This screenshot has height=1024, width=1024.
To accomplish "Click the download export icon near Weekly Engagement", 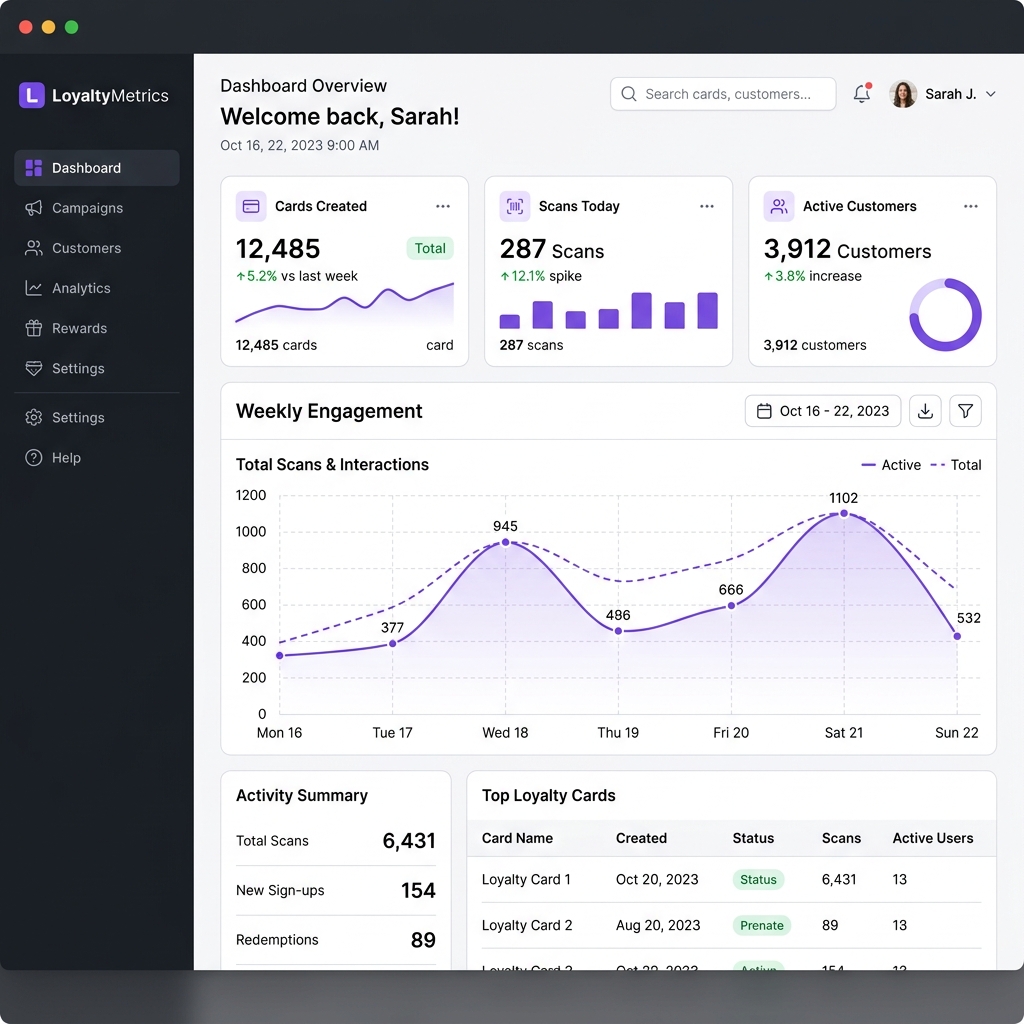I will [925, 411].
